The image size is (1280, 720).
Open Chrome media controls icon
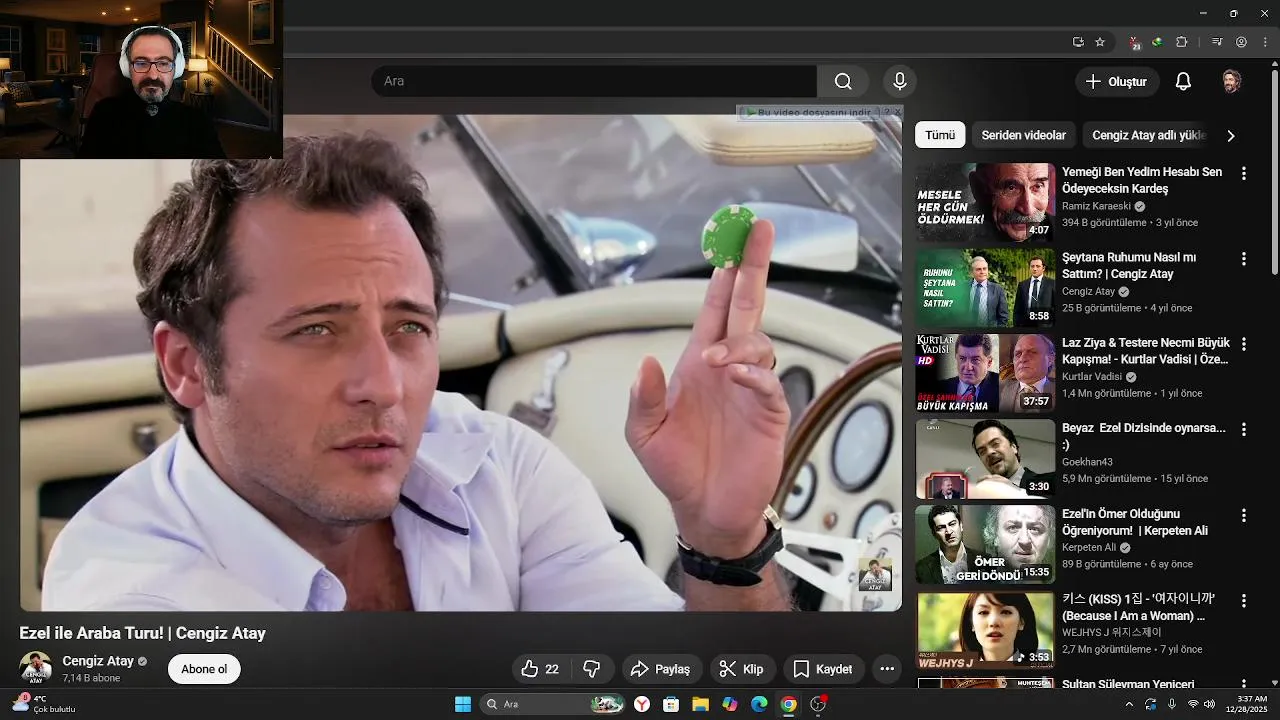[1217, 42]
